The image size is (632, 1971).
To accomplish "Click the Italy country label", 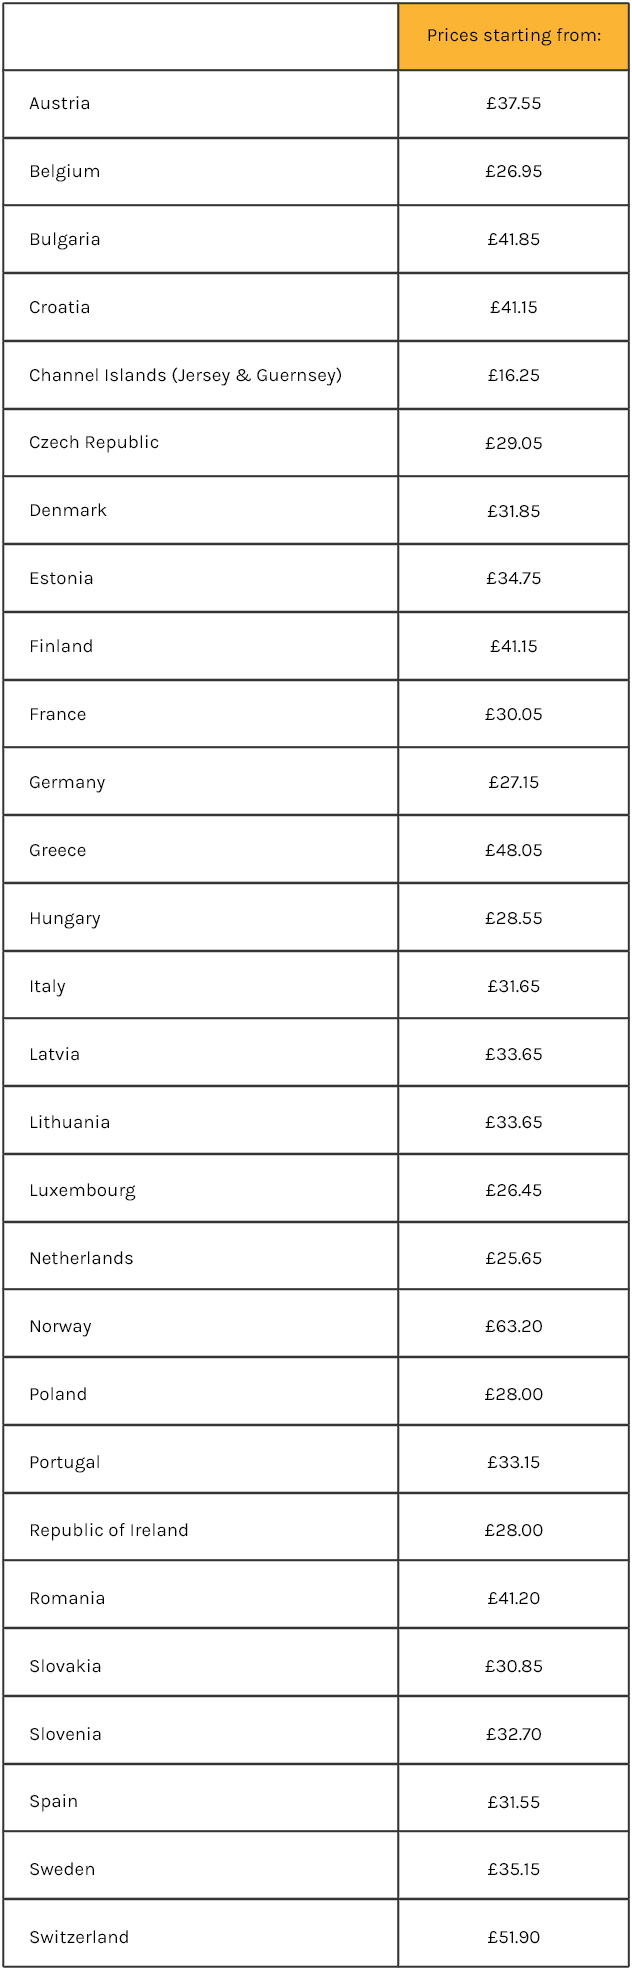I will point(47,986).
